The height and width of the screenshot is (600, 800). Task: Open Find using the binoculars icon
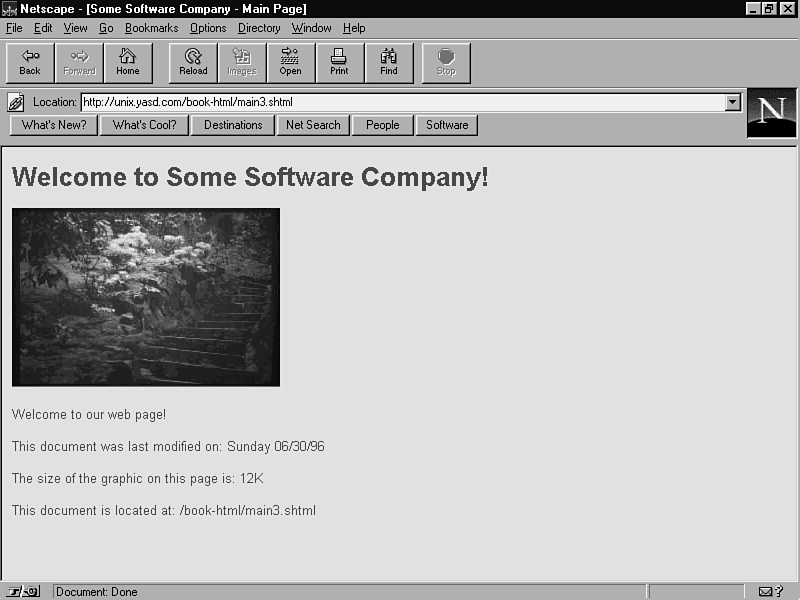[x=389, y=62]
